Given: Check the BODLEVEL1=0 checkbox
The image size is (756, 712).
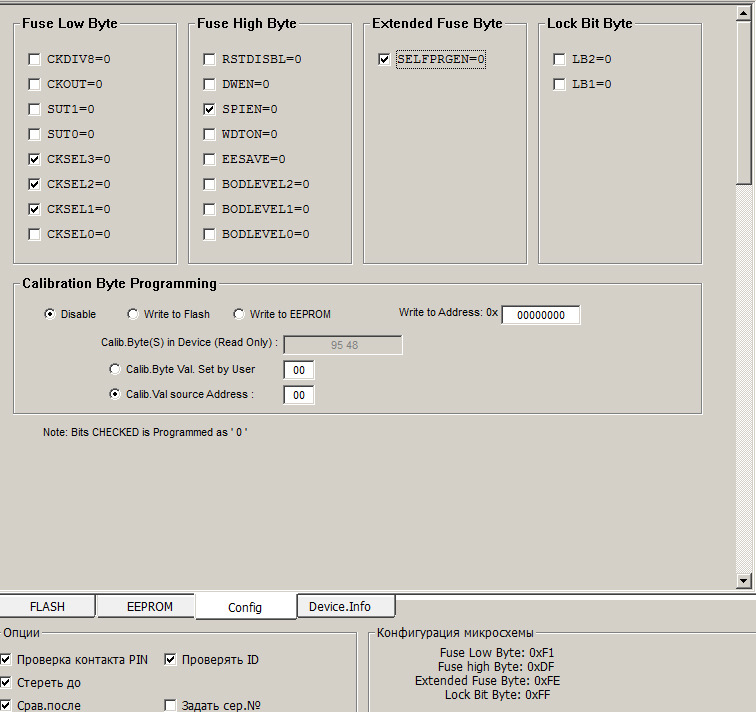Looking at the screenshot, I should coord(209,210).
